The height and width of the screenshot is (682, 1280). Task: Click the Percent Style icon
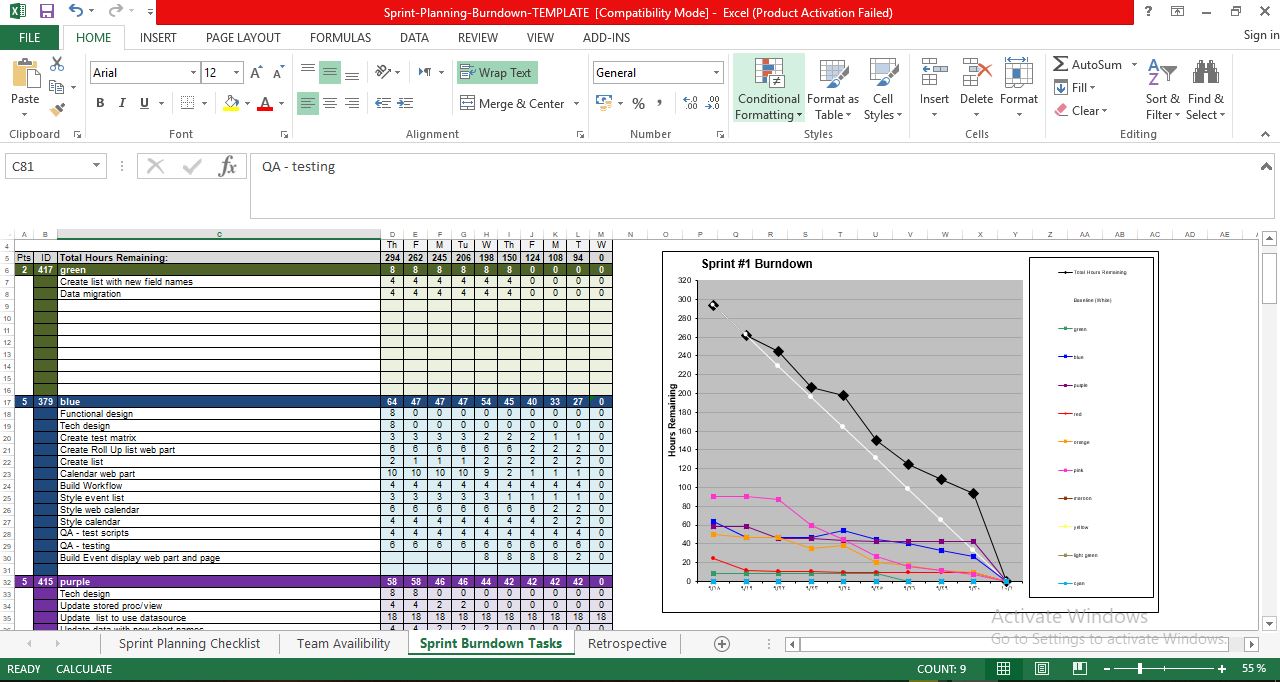[638, 103]
